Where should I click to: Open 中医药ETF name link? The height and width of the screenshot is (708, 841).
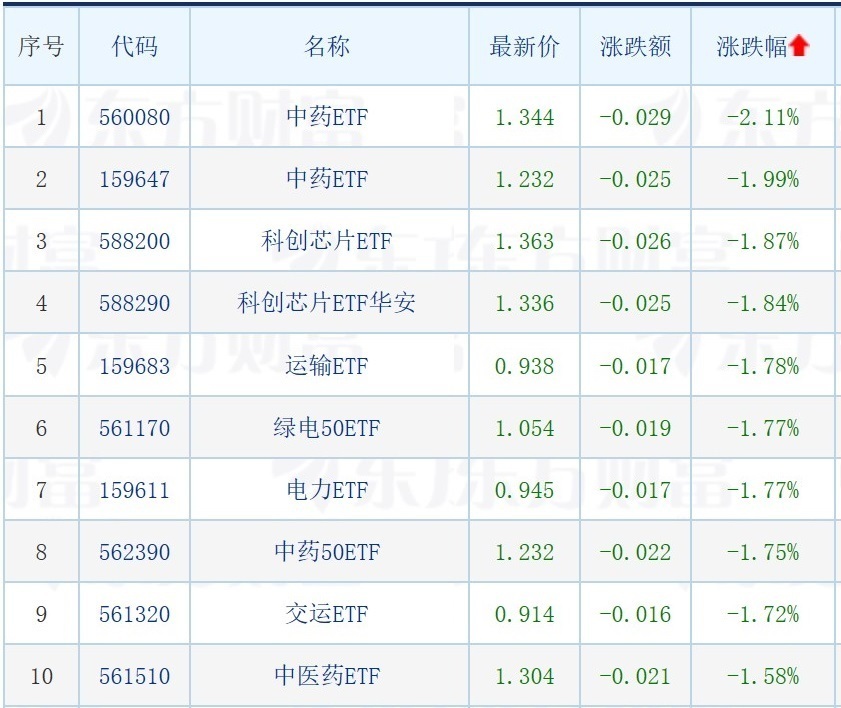coord(327,676)
